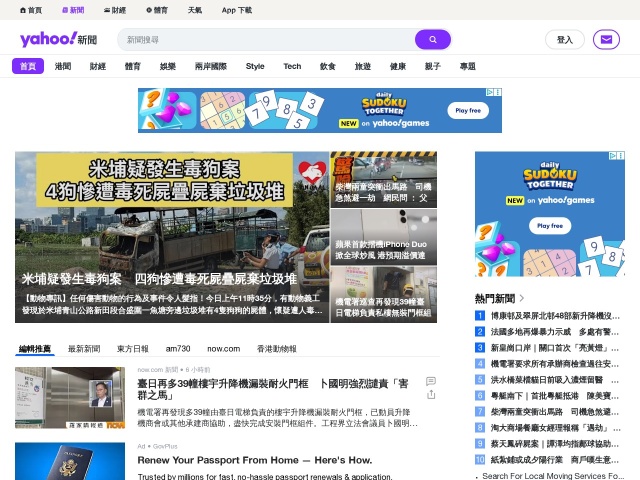Click the purple search magnifier button
The image size is (640, 480).
click(433, 40)
